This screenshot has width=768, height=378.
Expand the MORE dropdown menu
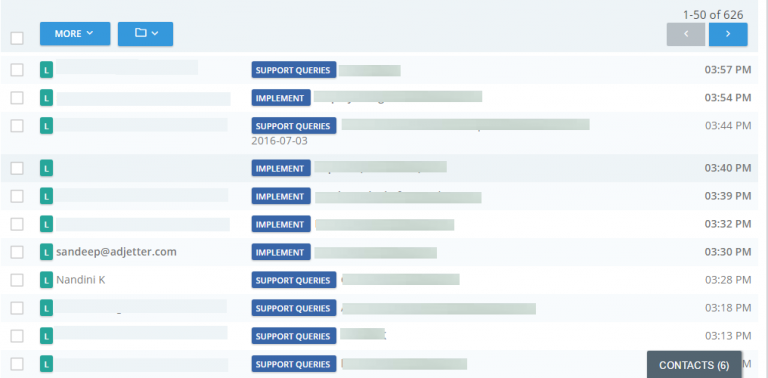[75, 34]
